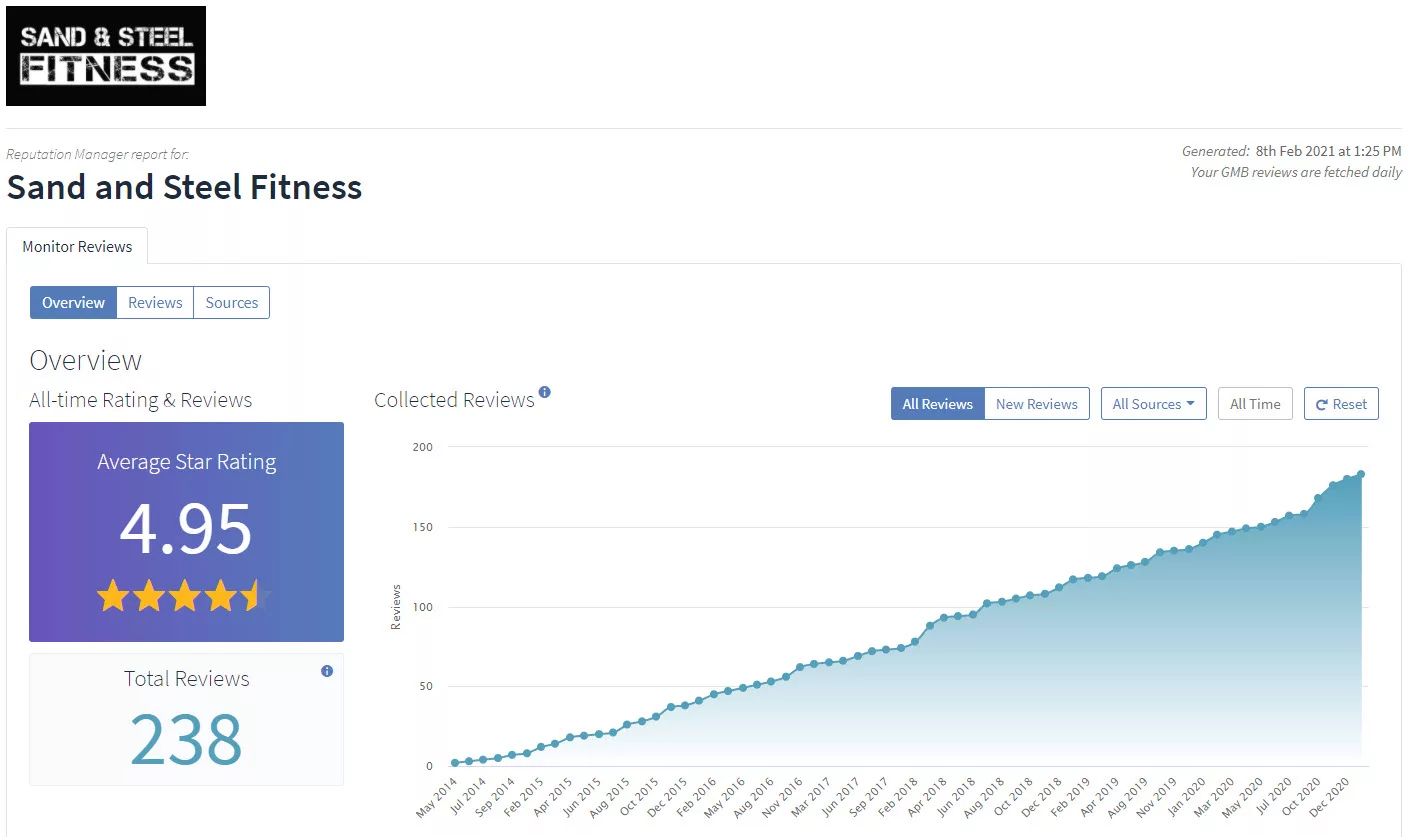Click the 4.95 rating value

[186, 528]
